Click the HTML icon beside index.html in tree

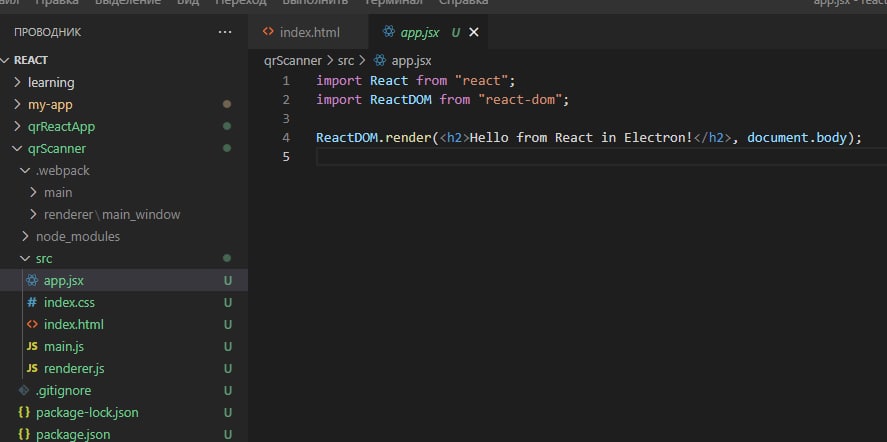[x=32, y=324]
